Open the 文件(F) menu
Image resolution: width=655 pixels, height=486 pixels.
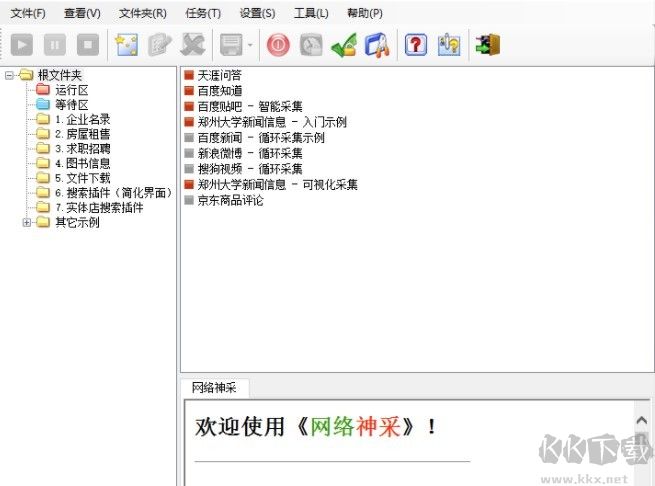tap(28, 13)
